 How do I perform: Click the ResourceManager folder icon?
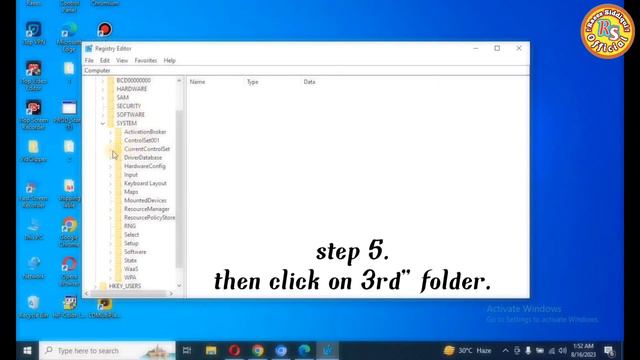coord(119,209)
